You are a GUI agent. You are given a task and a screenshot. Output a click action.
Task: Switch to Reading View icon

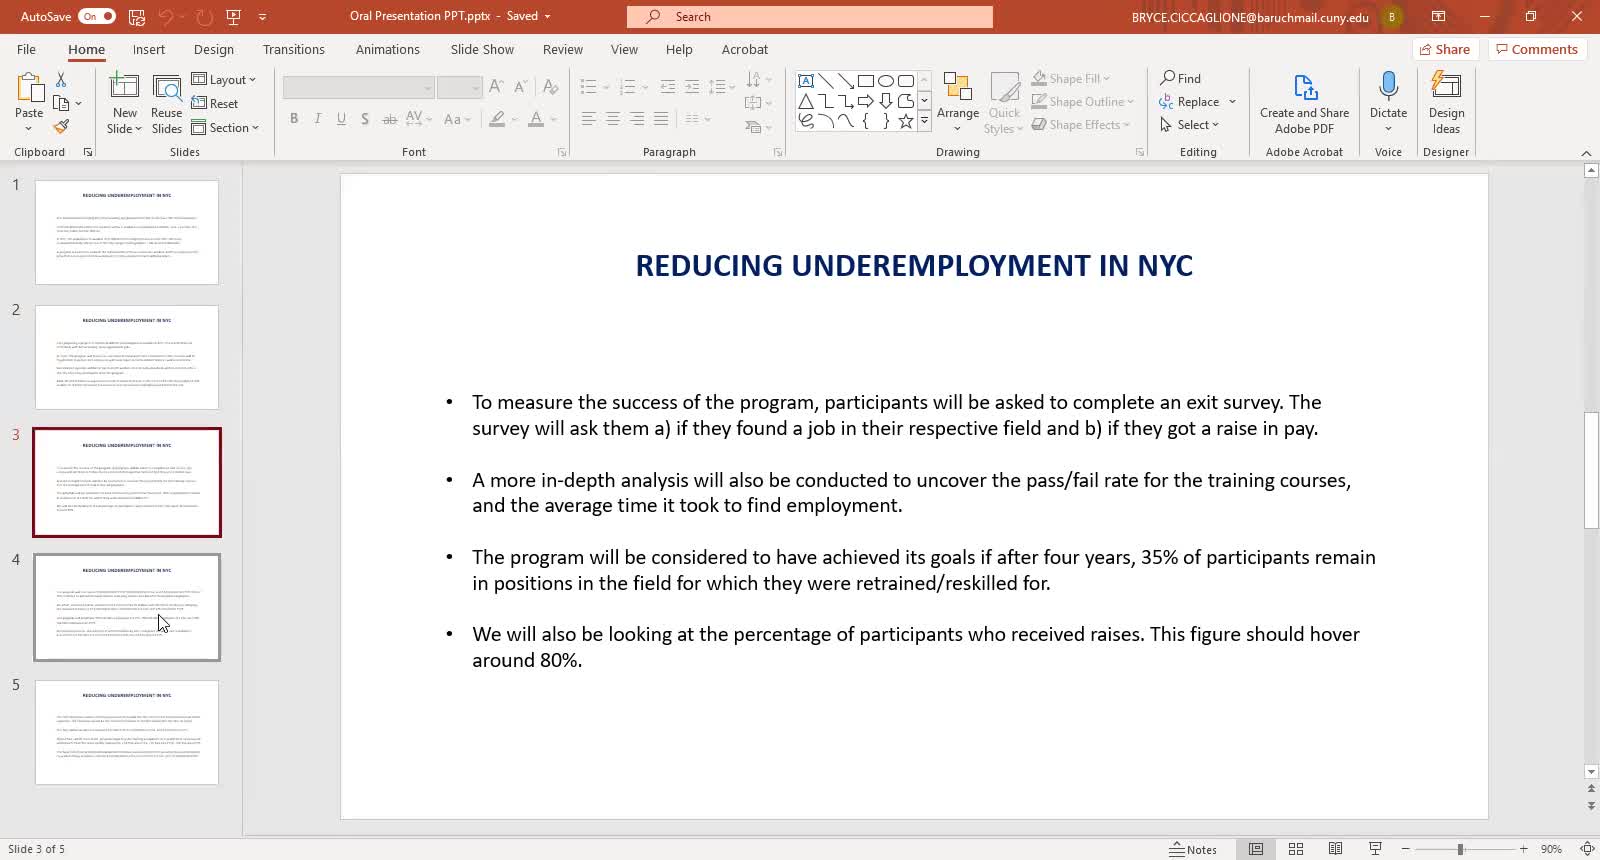(x=1335, y=849)
